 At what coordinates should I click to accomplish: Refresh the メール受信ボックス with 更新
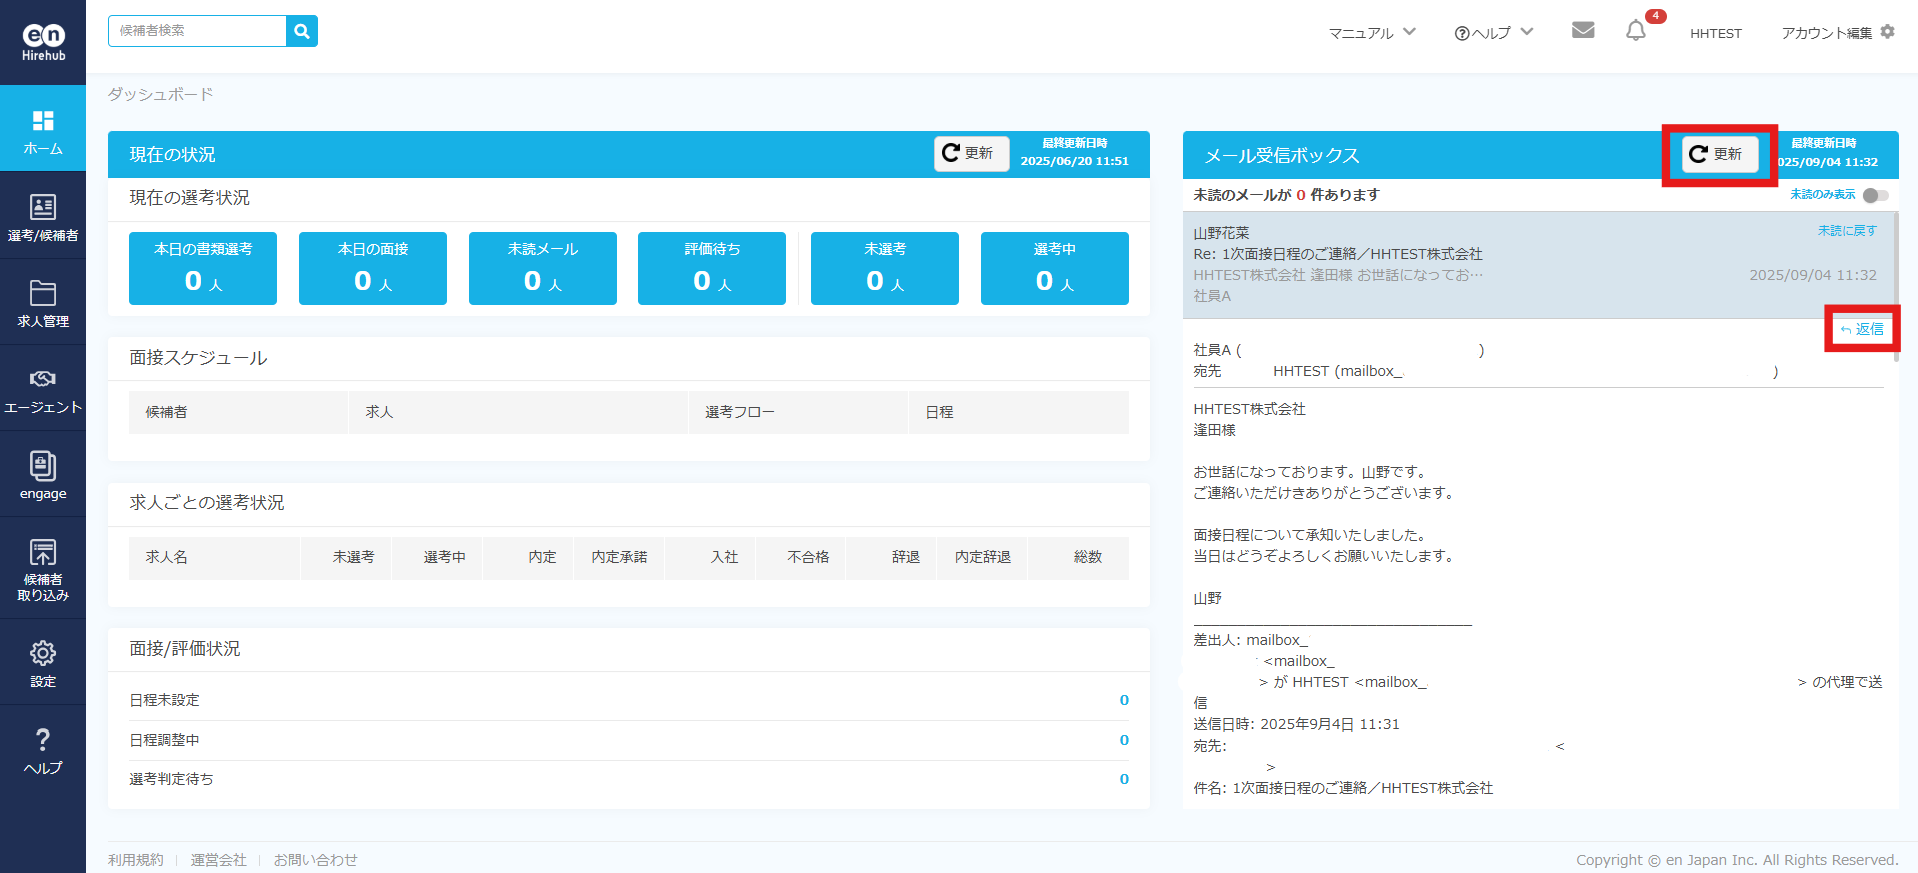[x=1718, y=154]
